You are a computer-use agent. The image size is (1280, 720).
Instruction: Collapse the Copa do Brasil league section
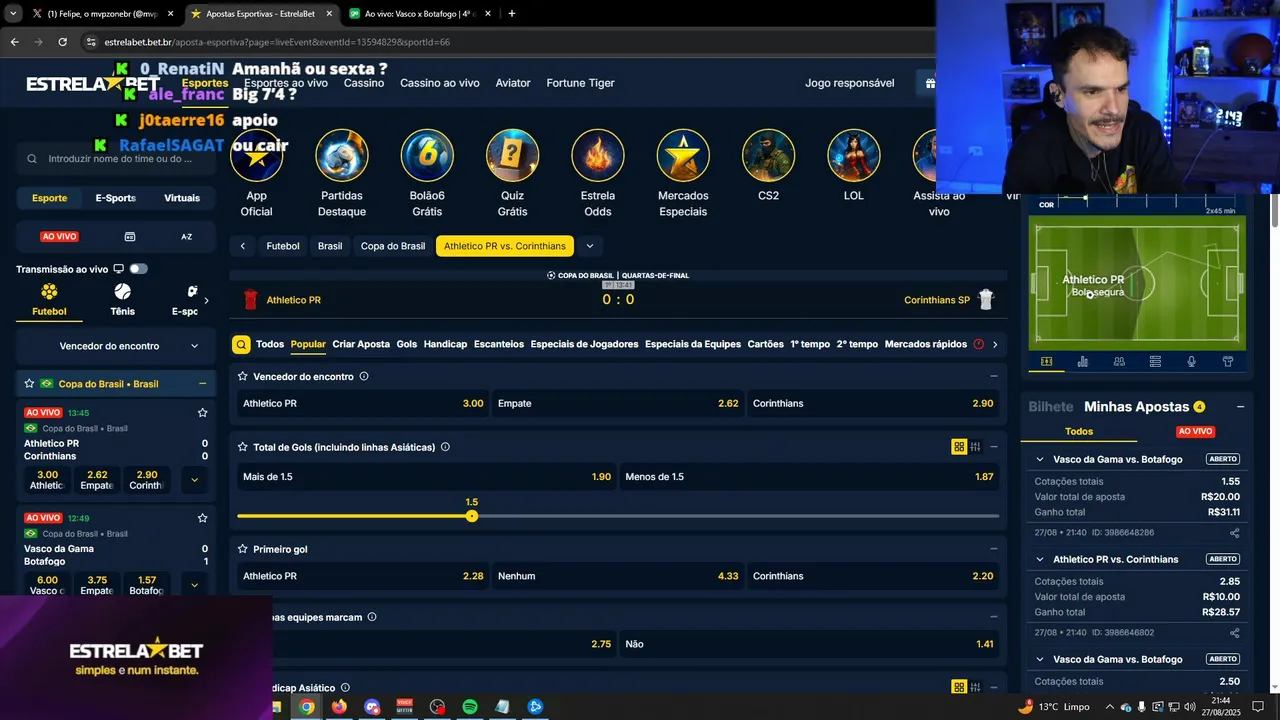pos(202,384)
